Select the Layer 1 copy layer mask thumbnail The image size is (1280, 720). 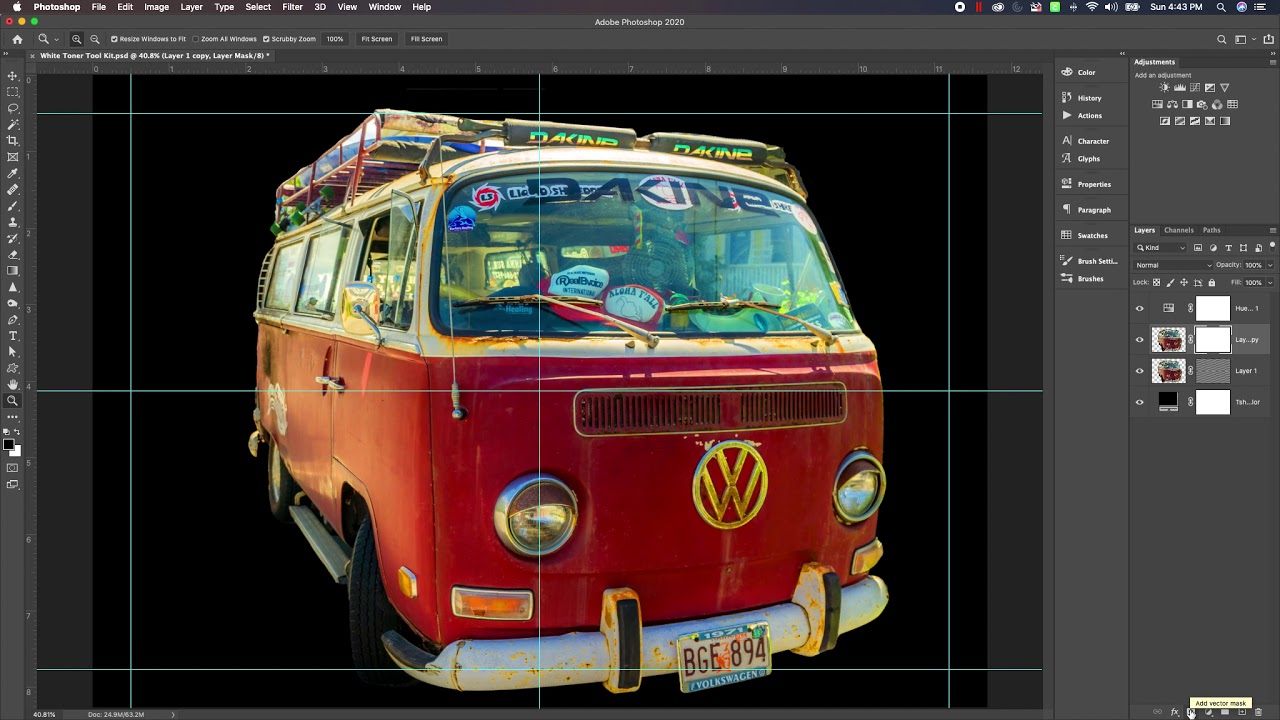tap(1213, 340)
